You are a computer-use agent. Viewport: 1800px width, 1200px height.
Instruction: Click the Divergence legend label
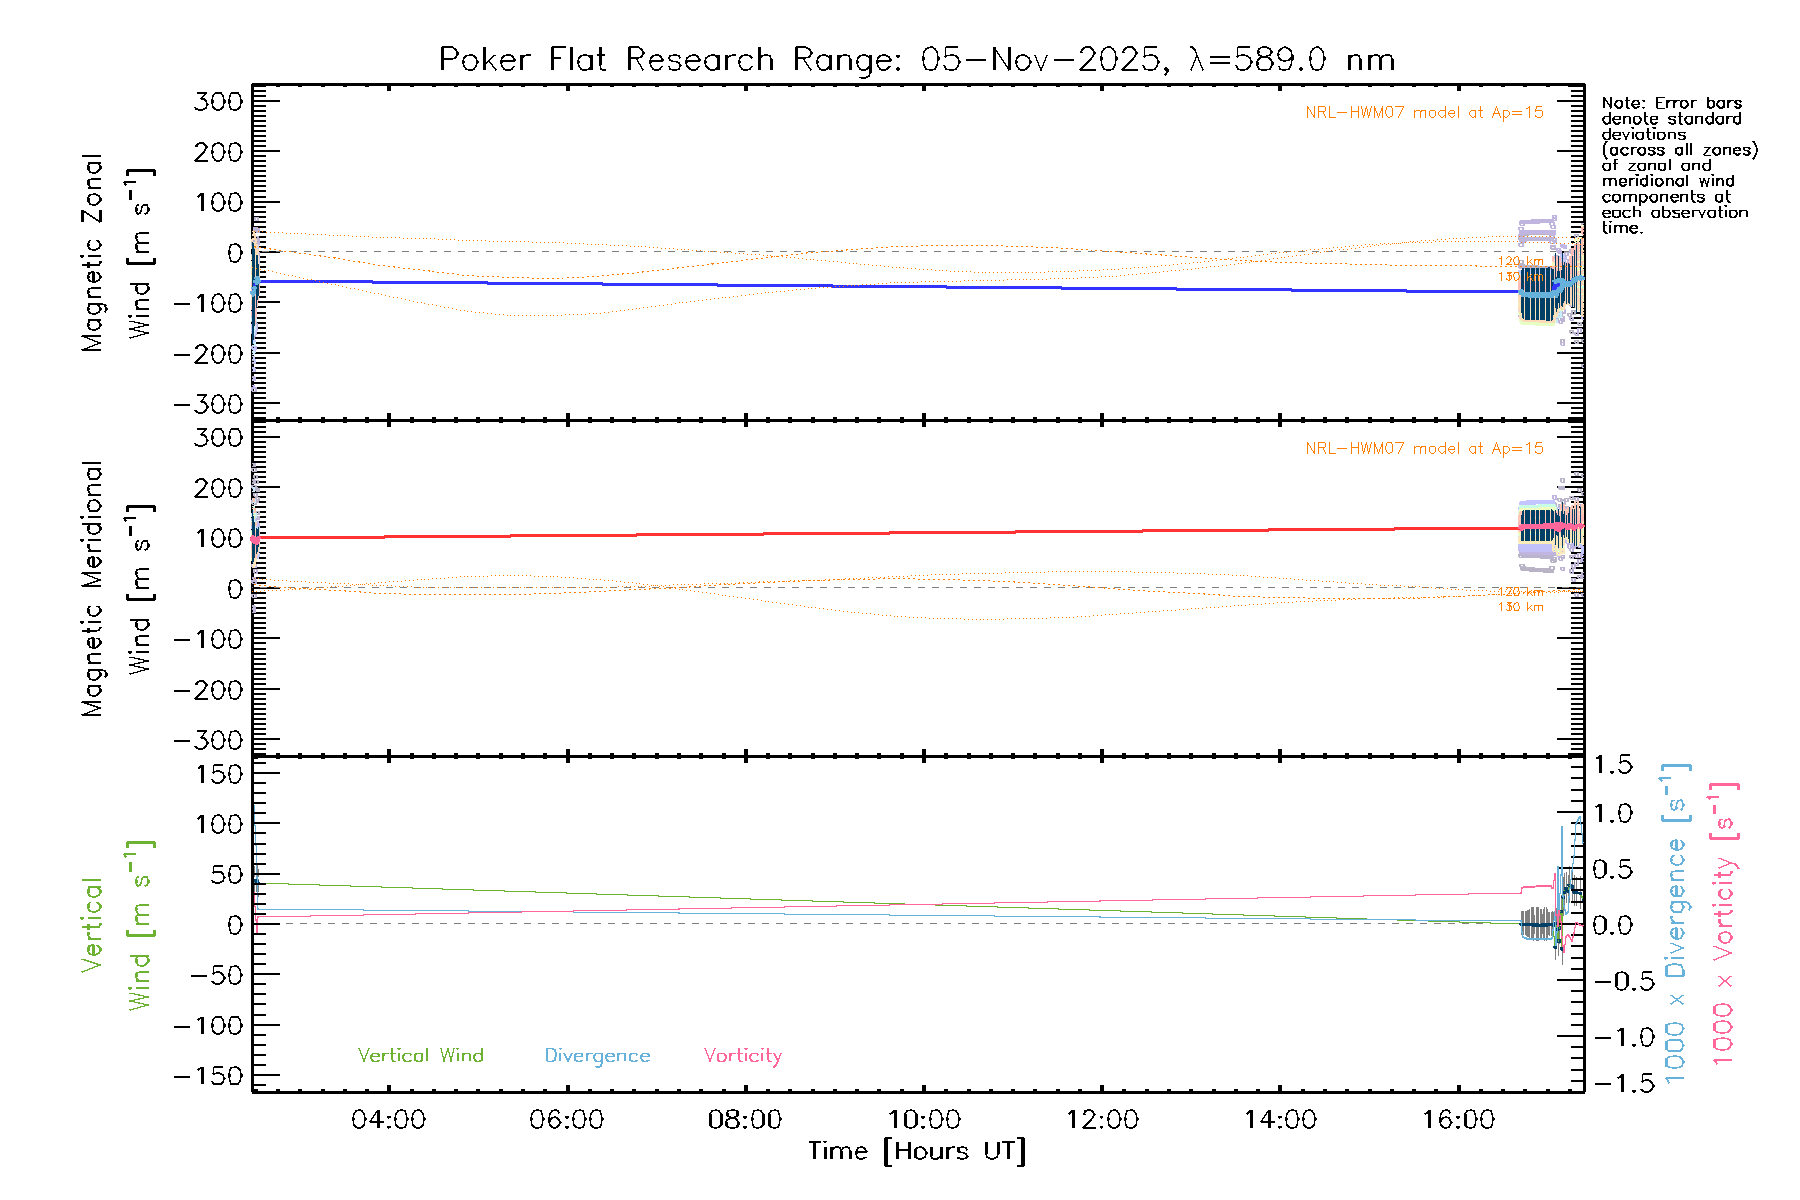(597, 1055)
